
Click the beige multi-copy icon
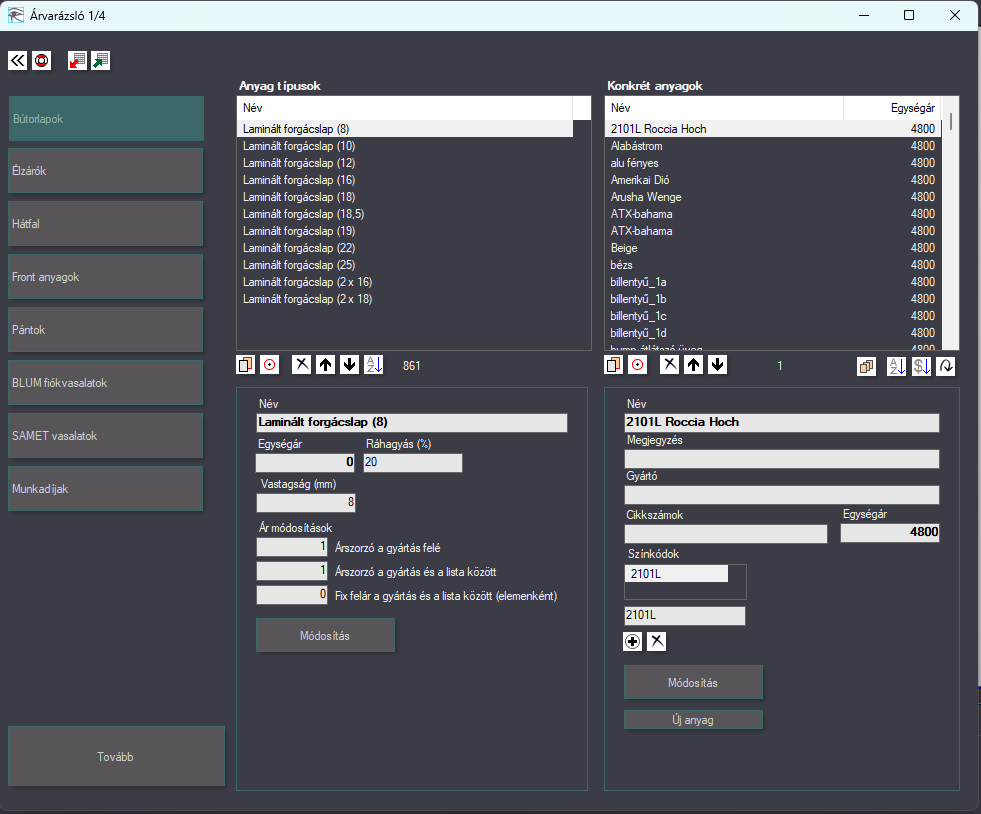(x=867, y=367)
